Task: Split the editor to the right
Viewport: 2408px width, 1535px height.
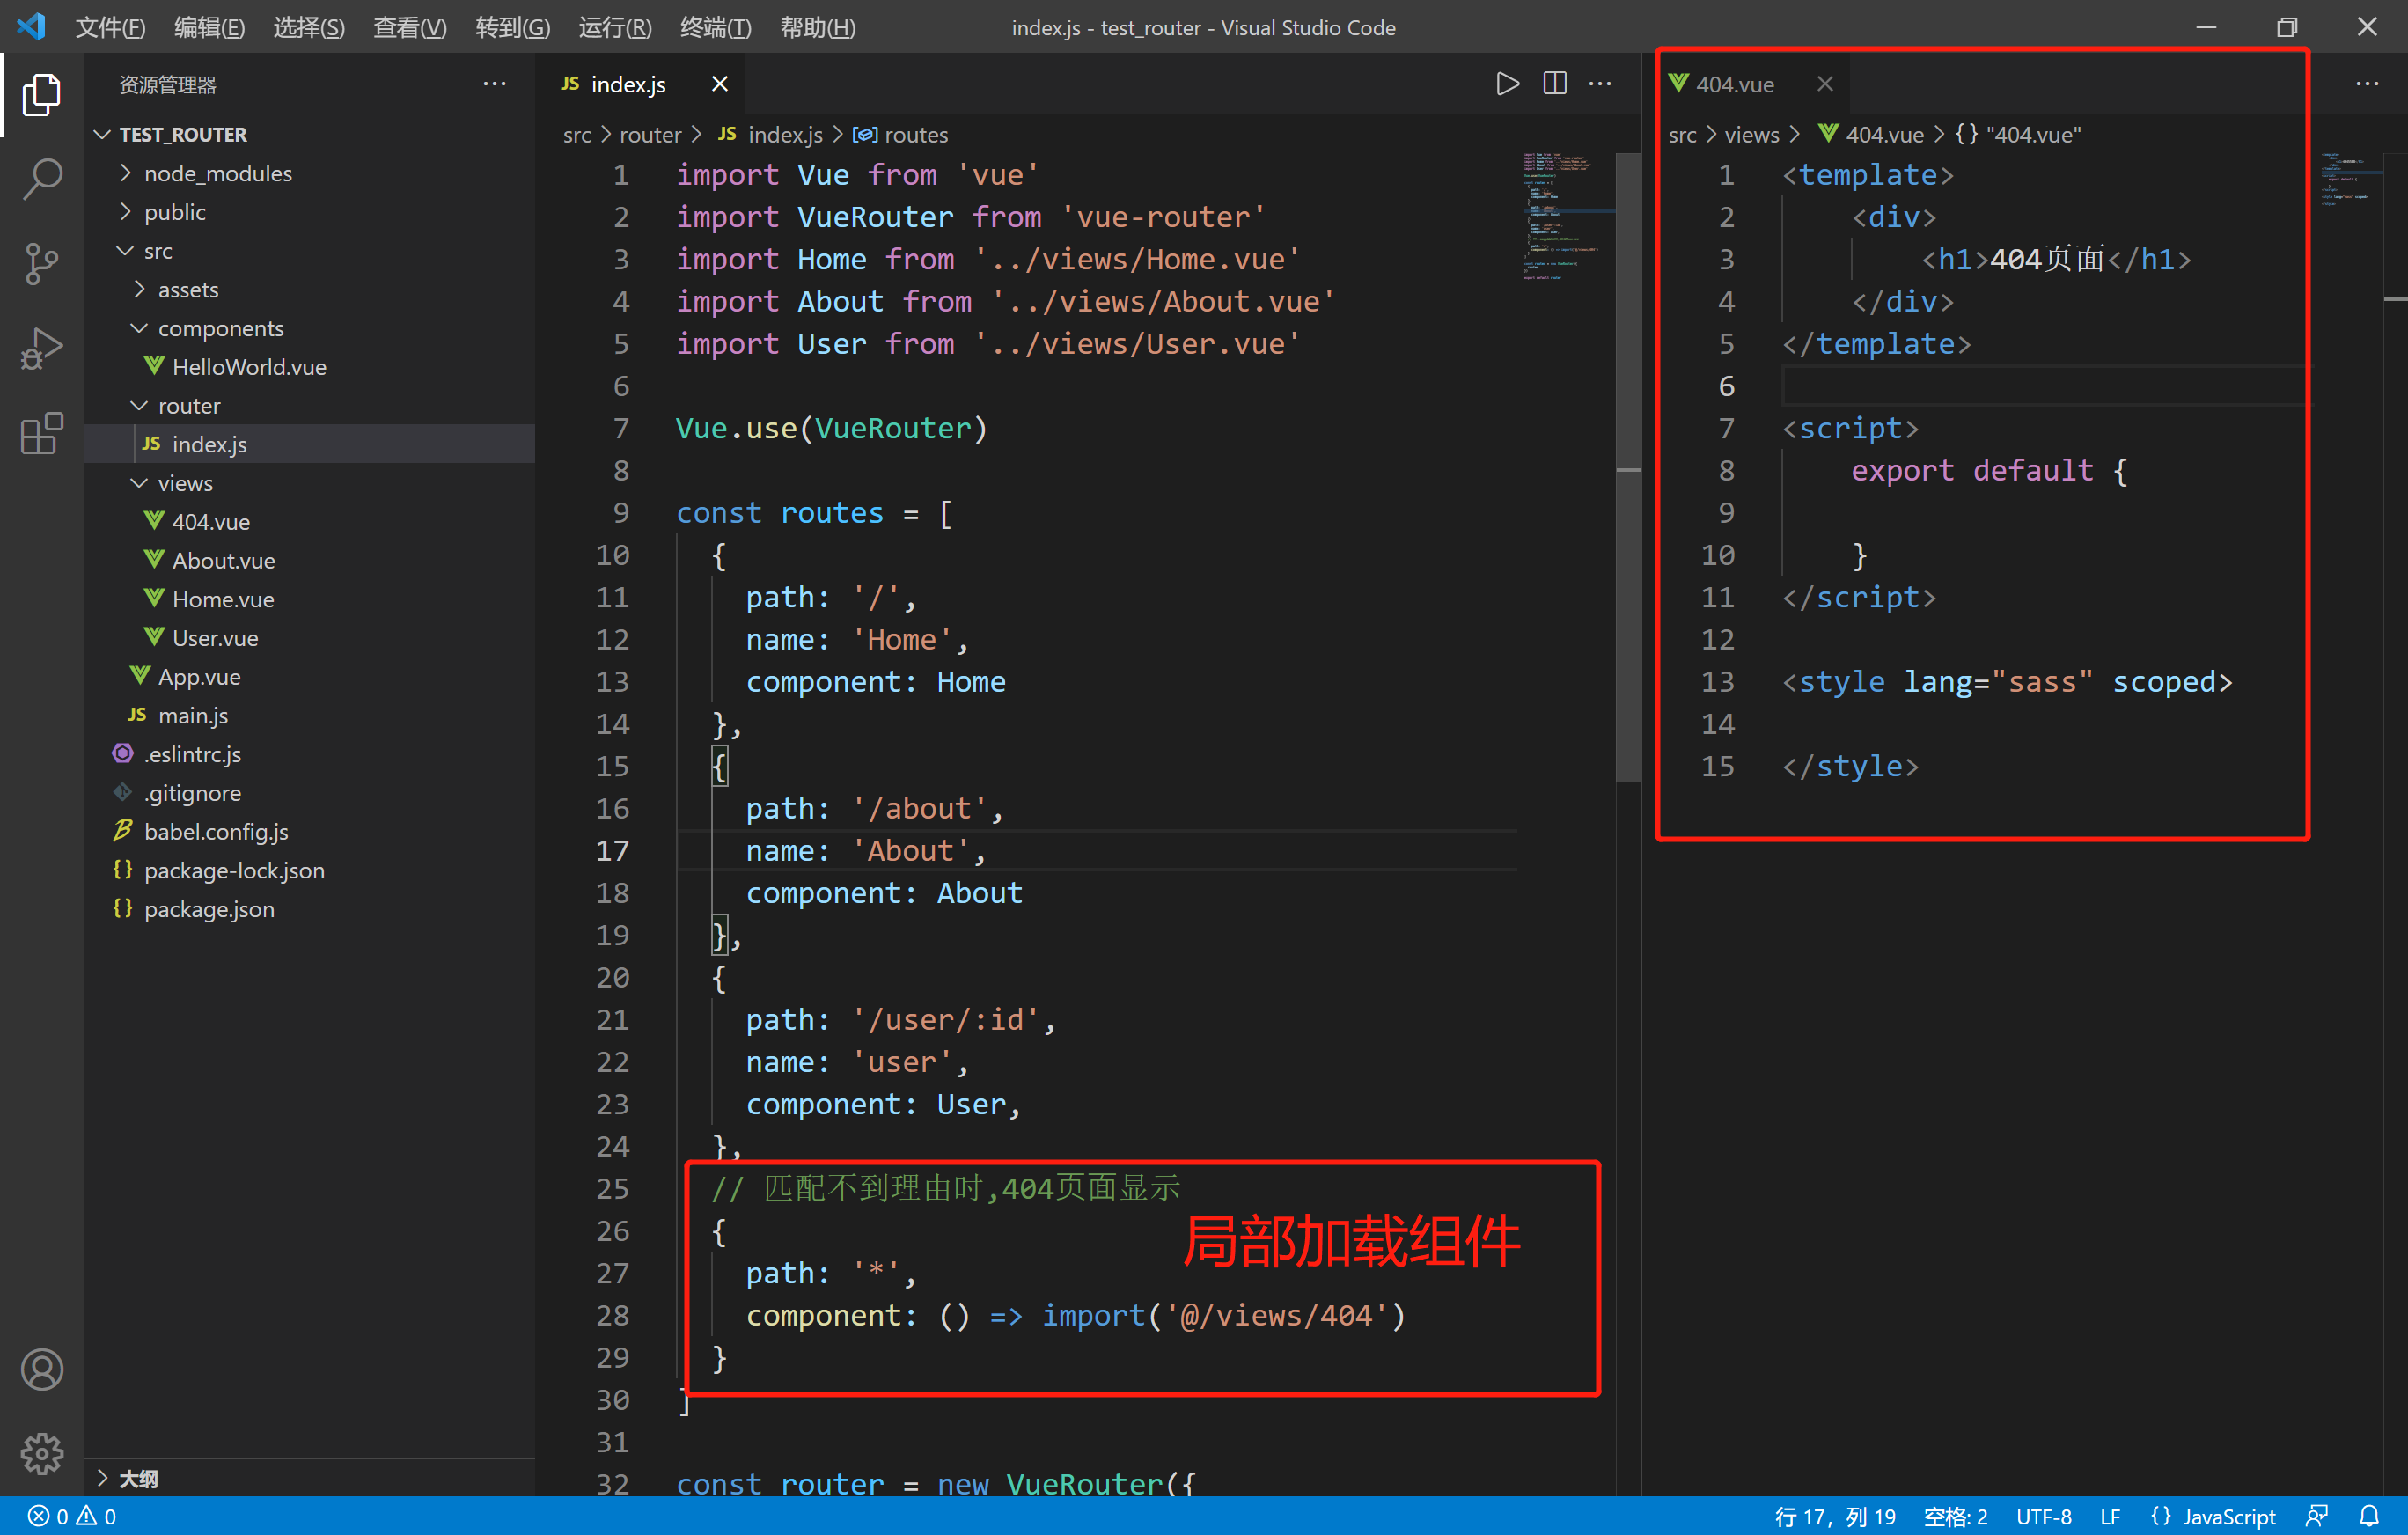Action: [1554, 84]
